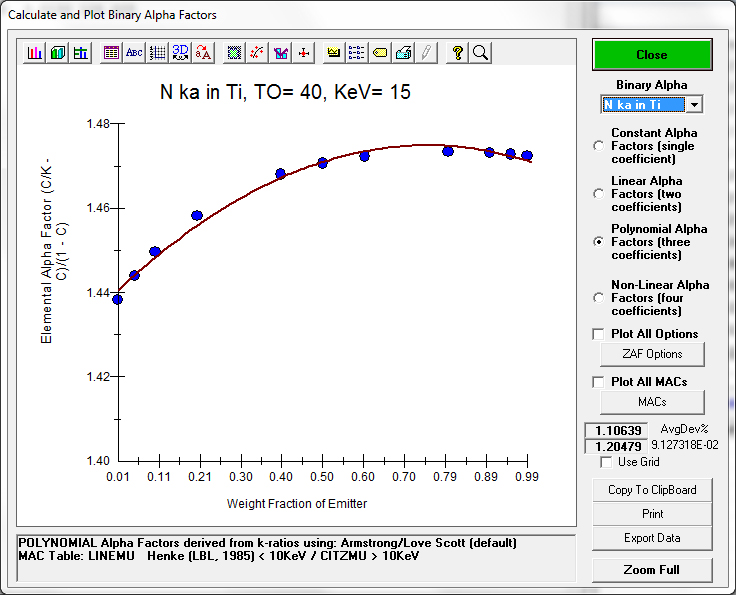736x595 pixels.
Task: Enable the Plot All Options checkbox
Action: pyautogui.click(x=599, y=334)
